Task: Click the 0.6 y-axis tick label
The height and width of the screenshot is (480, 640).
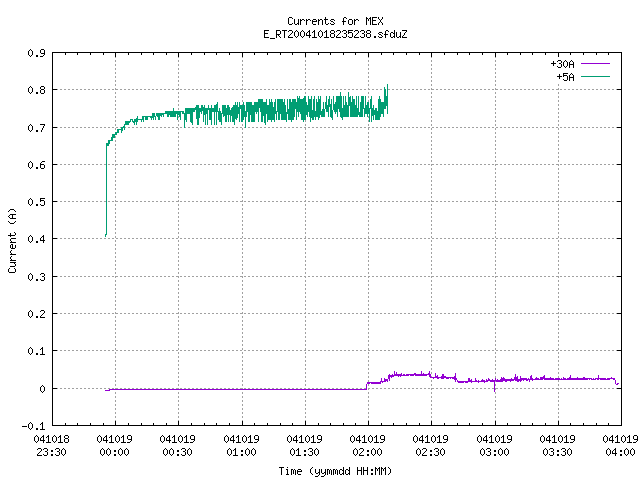Action: click(36, 165)
